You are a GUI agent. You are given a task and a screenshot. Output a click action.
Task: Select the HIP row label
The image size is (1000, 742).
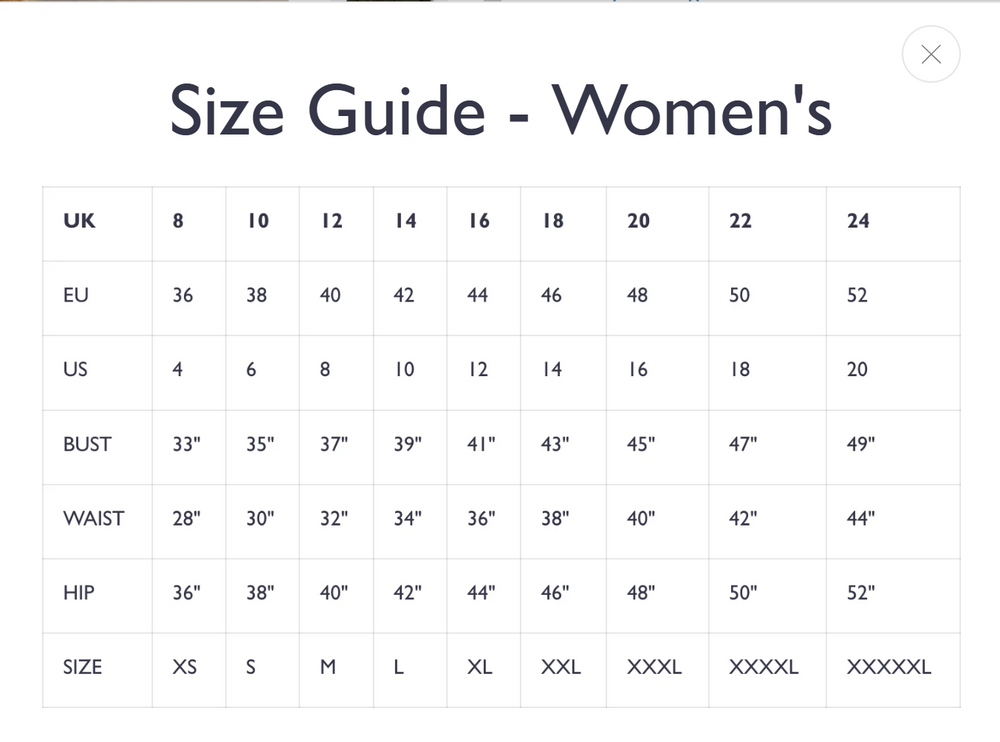tap(79, 592)
